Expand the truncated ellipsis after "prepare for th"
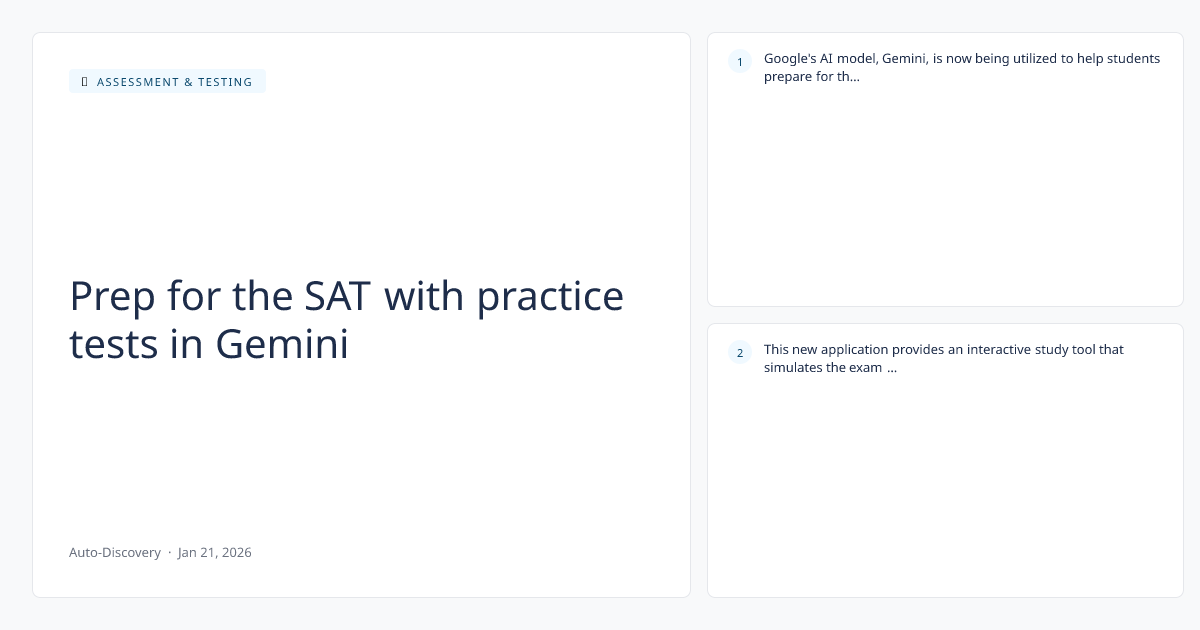Screen dimensions: 1200x630 coord(853,77)
